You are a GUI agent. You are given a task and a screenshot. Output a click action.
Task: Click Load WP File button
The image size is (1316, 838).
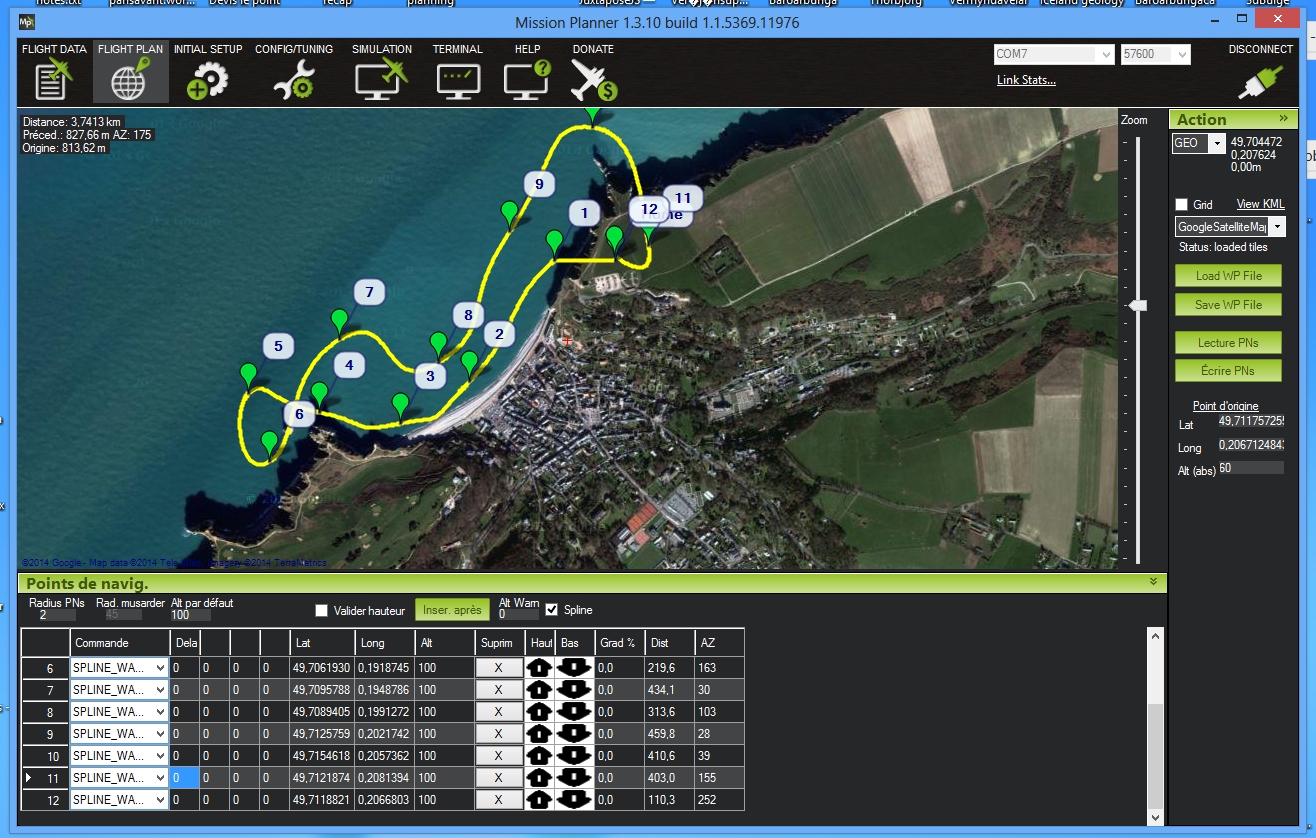coord(1228,276)
